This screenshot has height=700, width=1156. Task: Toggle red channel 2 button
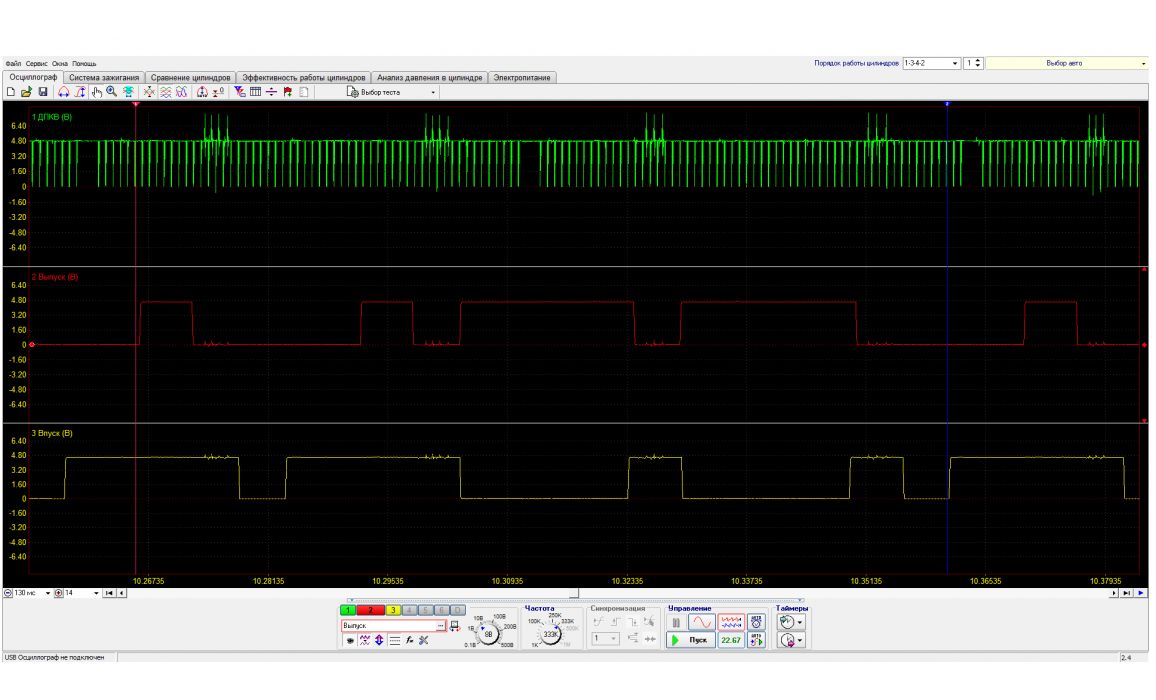click(x=370, y=610)
